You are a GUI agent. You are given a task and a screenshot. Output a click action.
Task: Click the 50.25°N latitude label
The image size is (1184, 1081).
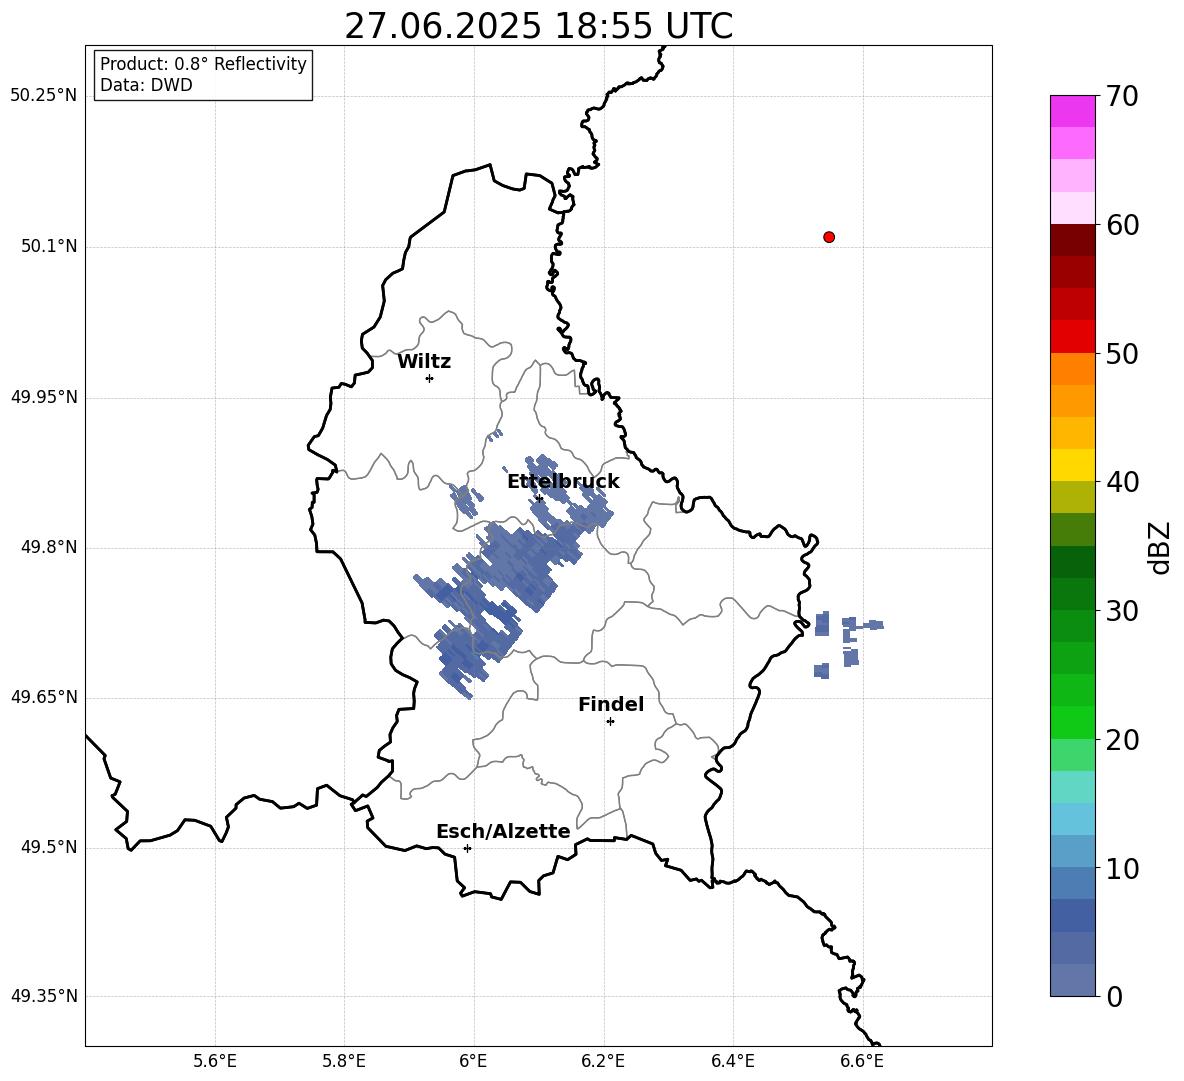coord(44,96)
